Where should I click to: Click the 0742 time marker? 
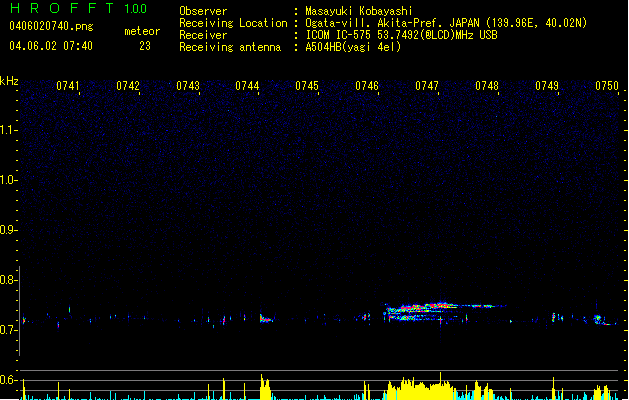click(128, 86)
